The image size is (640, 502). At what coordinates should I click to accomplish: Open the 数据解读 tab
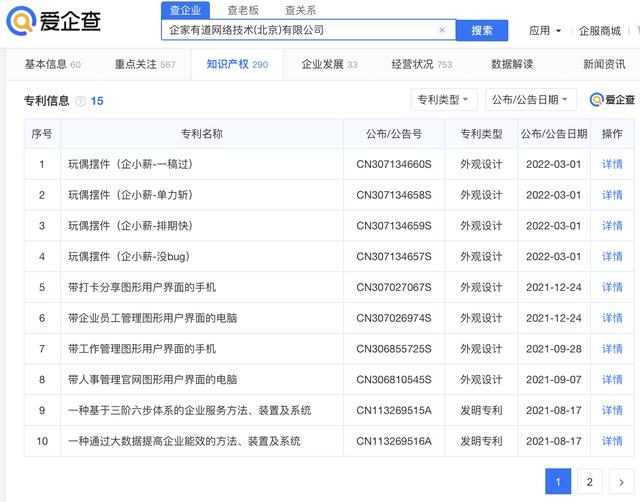click(x=512, y=64)
